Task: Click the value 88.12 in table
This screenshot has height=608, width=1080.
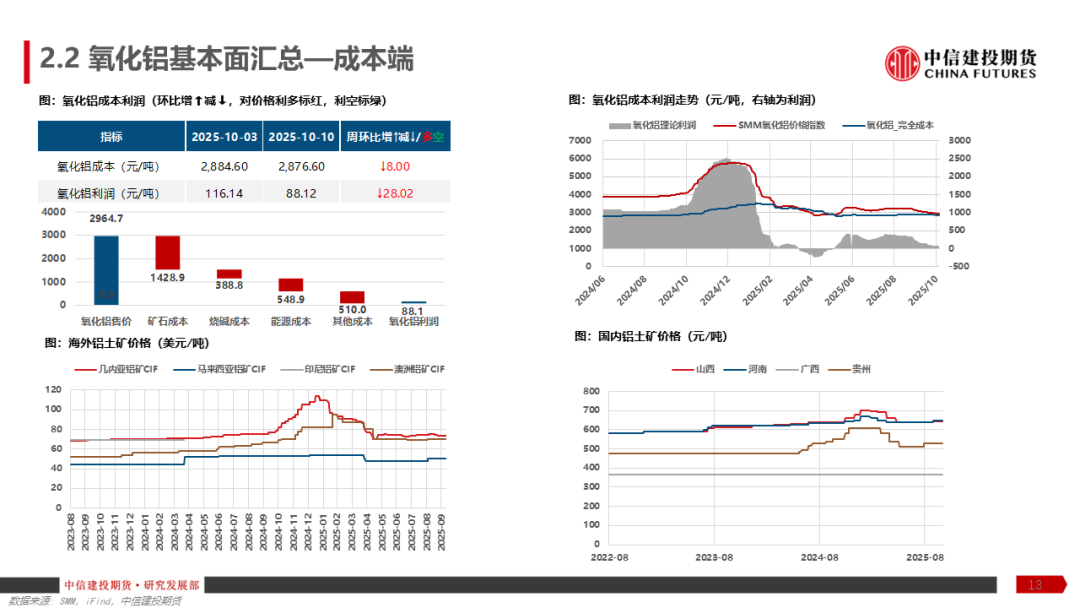Action: [301, 193]
